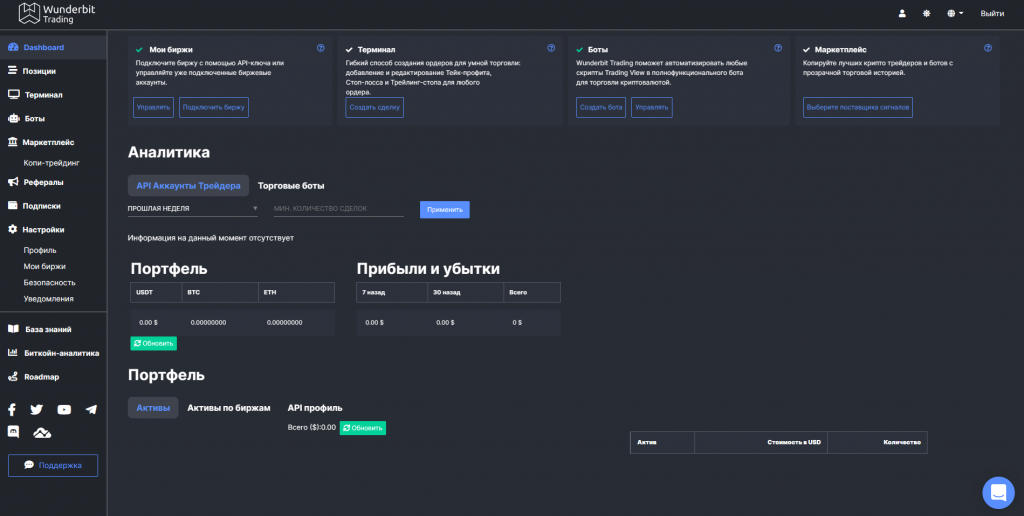Image resolution: width=1024 pixels, height=516 pixels.
Task: Open the user profile icon in header
Action: [x=902, y=13]
